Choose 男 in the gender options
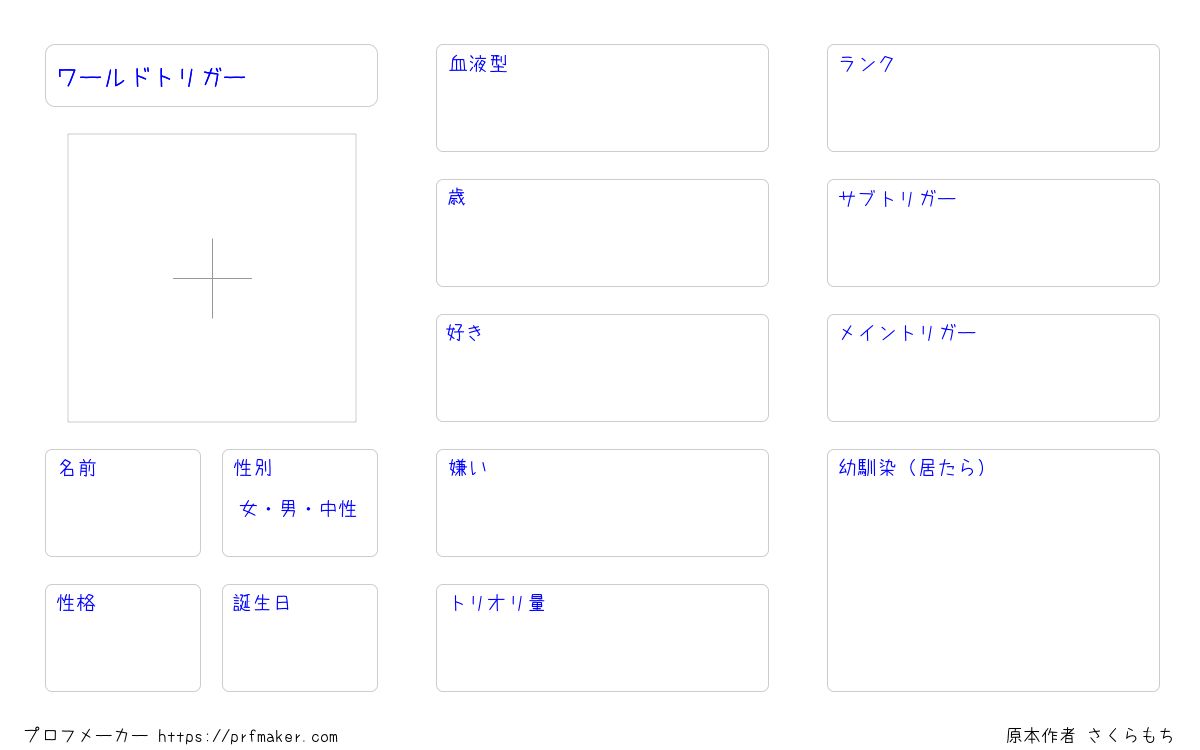The image size is (1200, 750). point(289,509)
